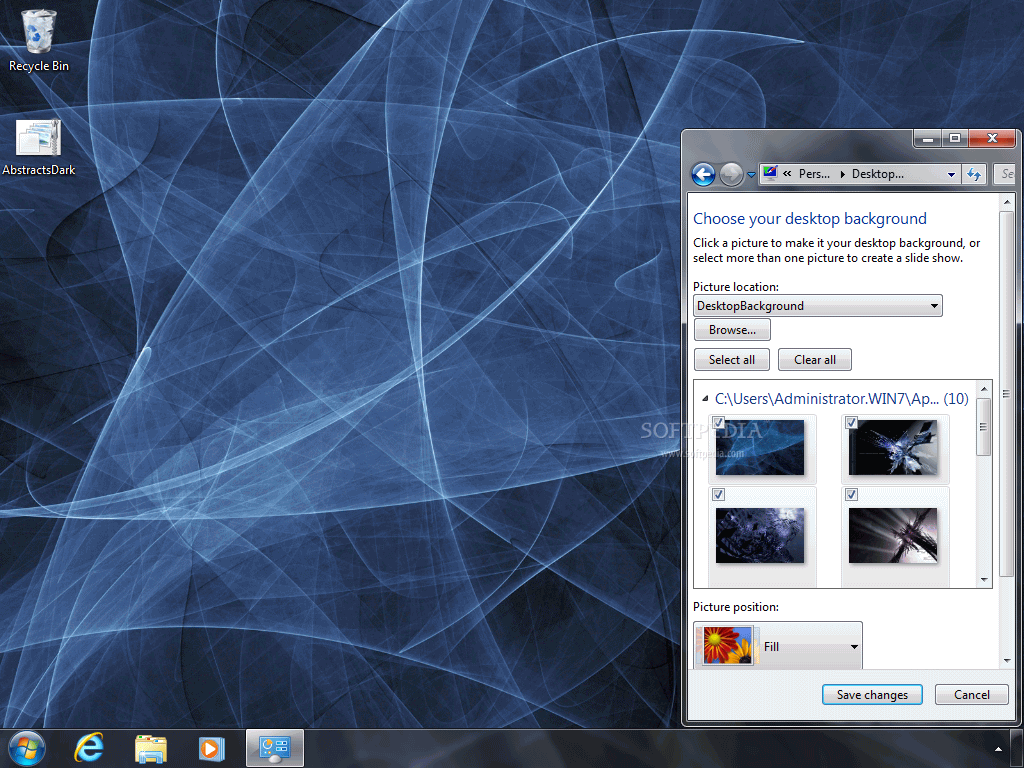This screenshot has width=1024, height=768.
Task: Uncheck the light rays wallpaper checkbox
Action: point(852,494)
